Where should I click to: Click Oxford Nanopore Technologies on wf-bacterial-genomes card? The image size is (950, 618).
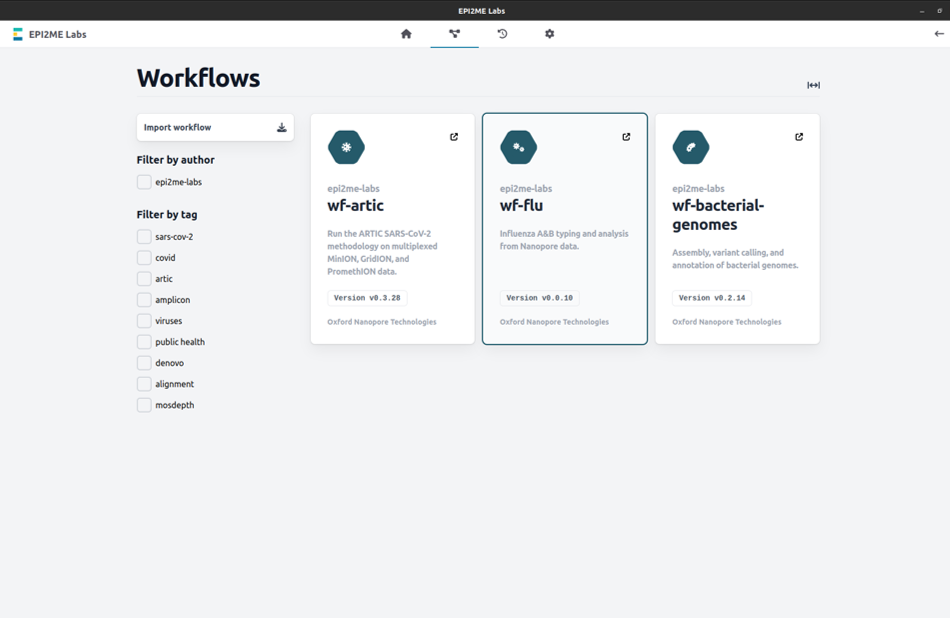coord(726,322)
